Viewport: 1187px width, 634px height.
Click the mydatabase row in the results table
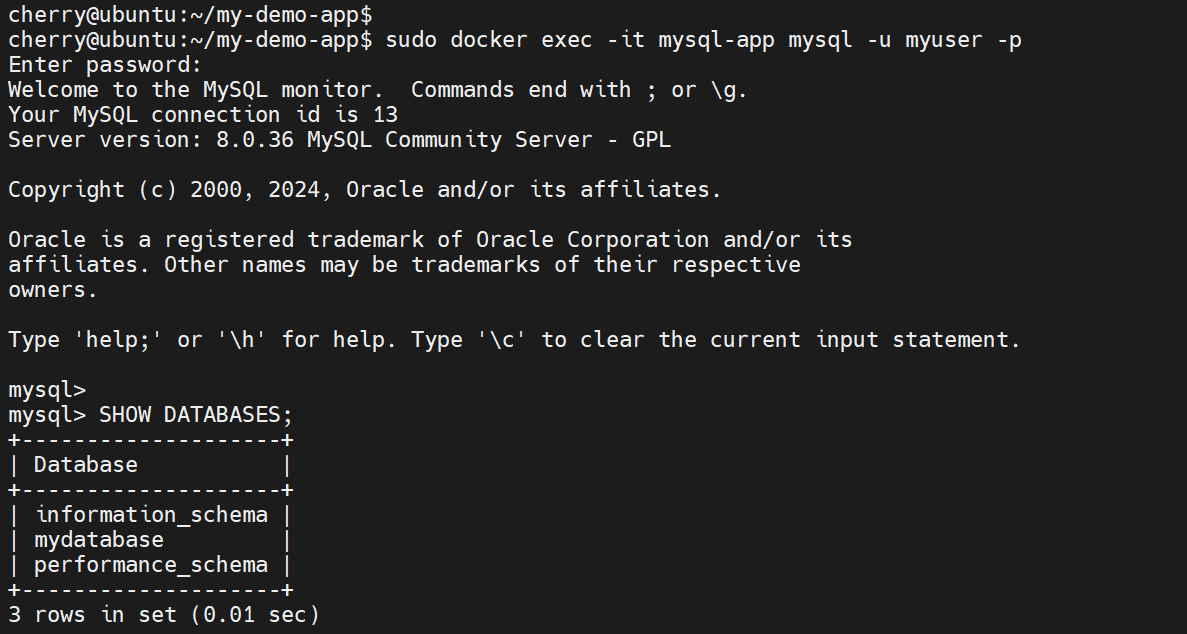98,540
